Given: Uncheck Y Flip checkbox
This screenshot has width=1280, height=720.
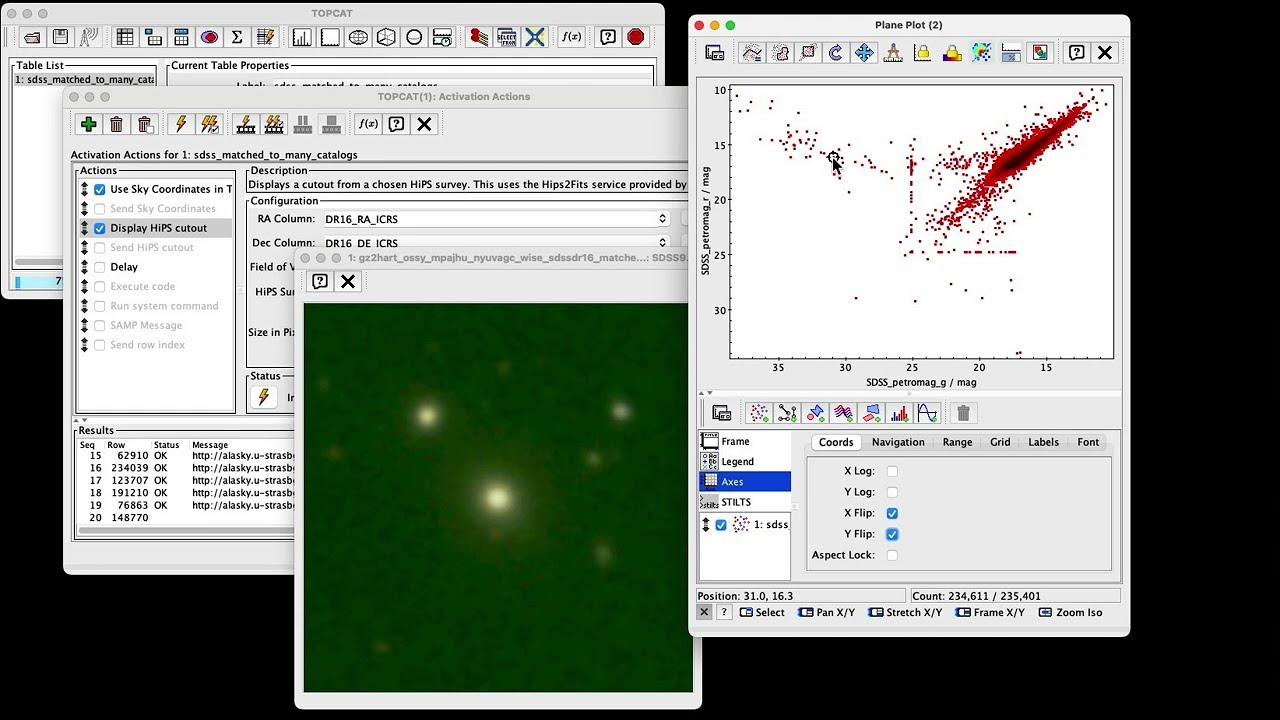Looking at the screenshot, I should point(892,534).
